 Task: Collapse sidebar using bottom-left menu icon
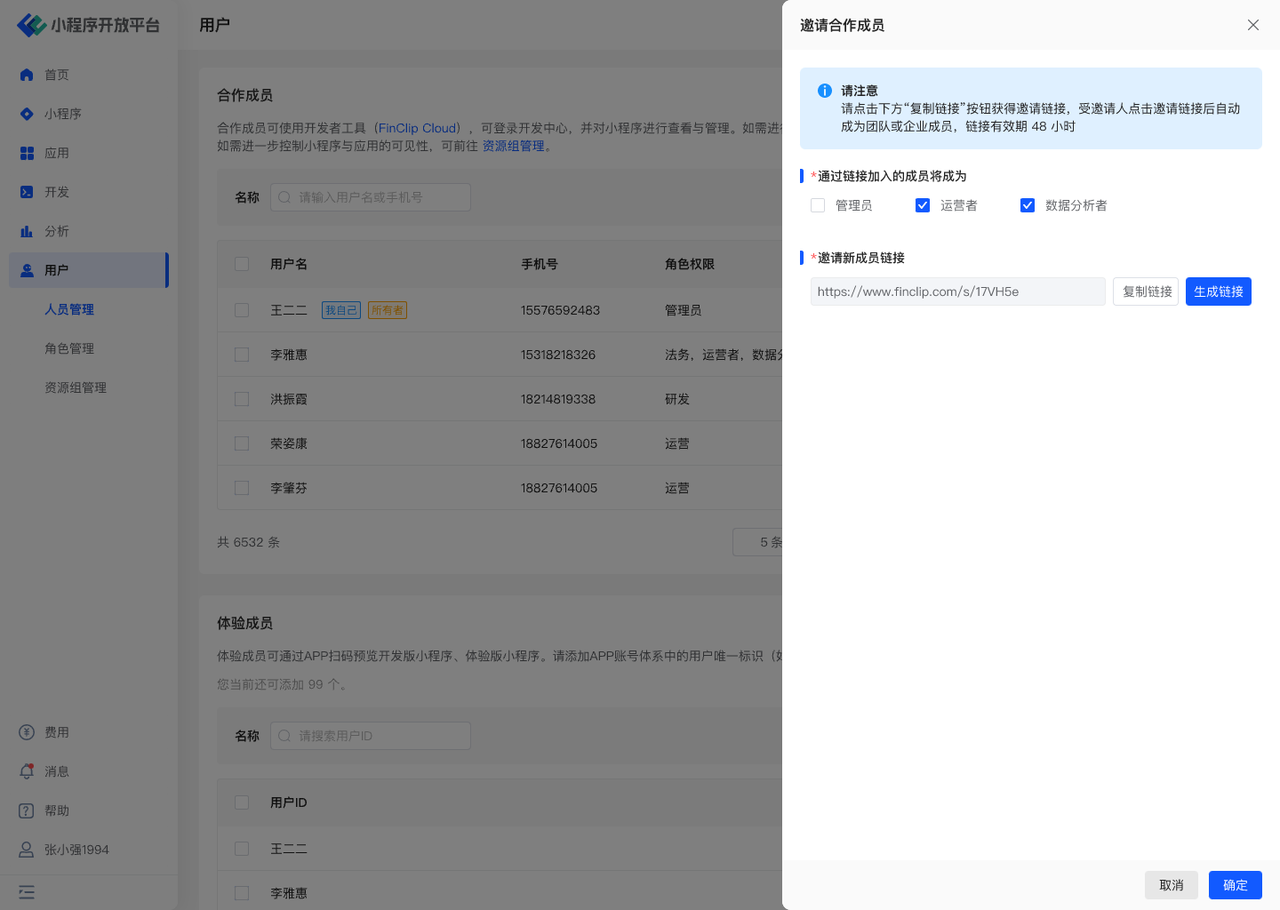pyautogui.click(x=27, y=892)
